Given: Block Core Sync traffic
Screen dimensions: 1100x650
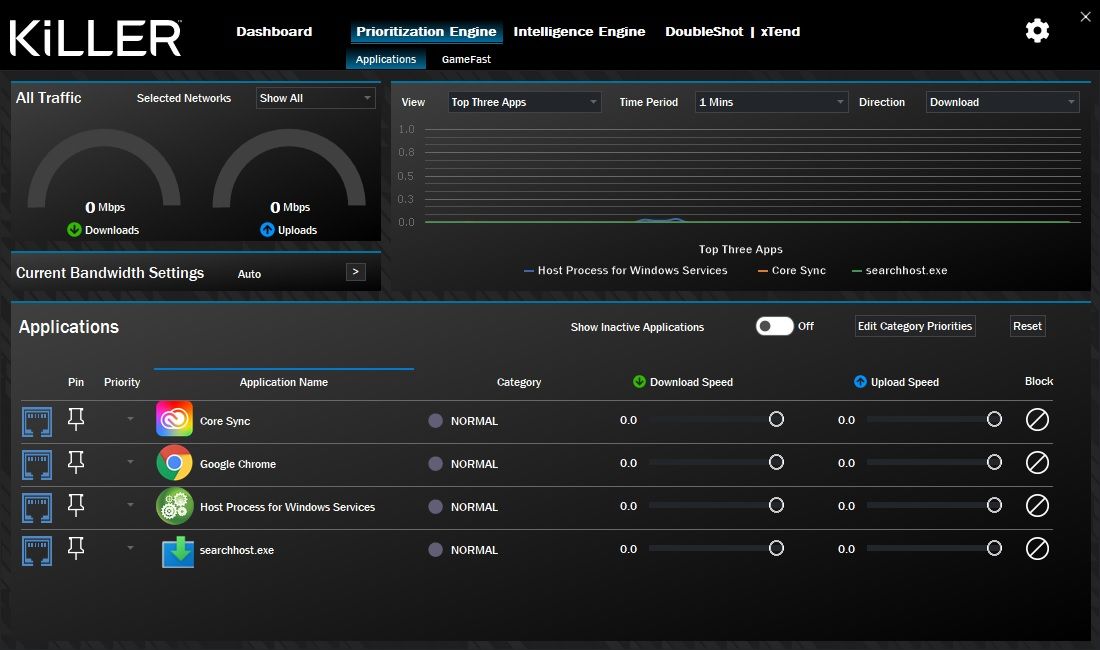Looking at the screenshot, I should [1037, 419].
